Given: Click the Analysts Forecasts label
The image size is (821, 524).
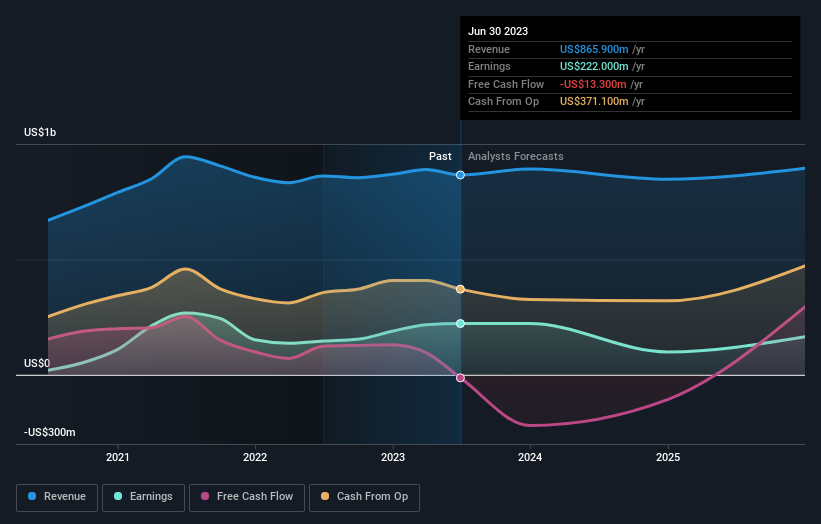Looking at the screenshot, I should [x=516, y=156].
